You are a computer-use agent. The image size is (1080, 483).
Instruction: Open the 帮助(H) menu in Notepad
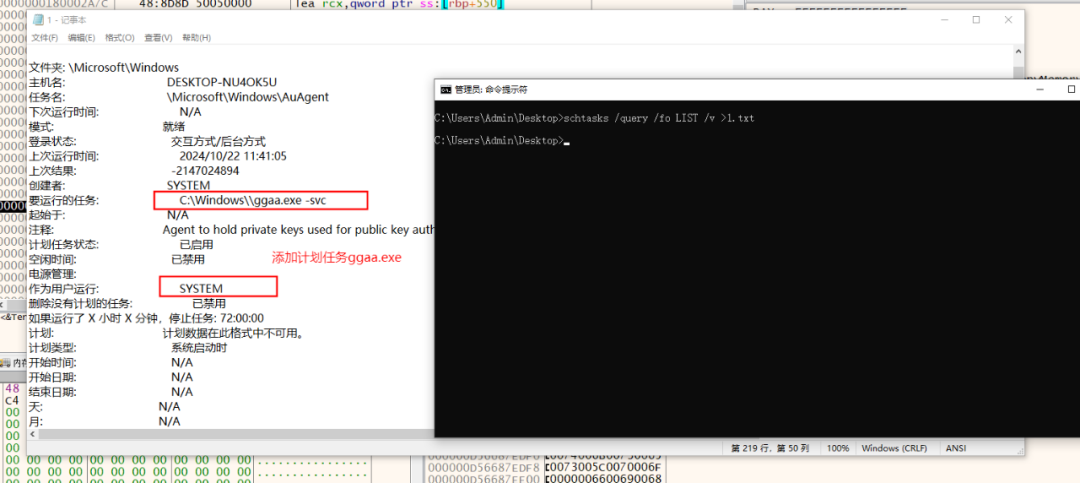point(196,37)
